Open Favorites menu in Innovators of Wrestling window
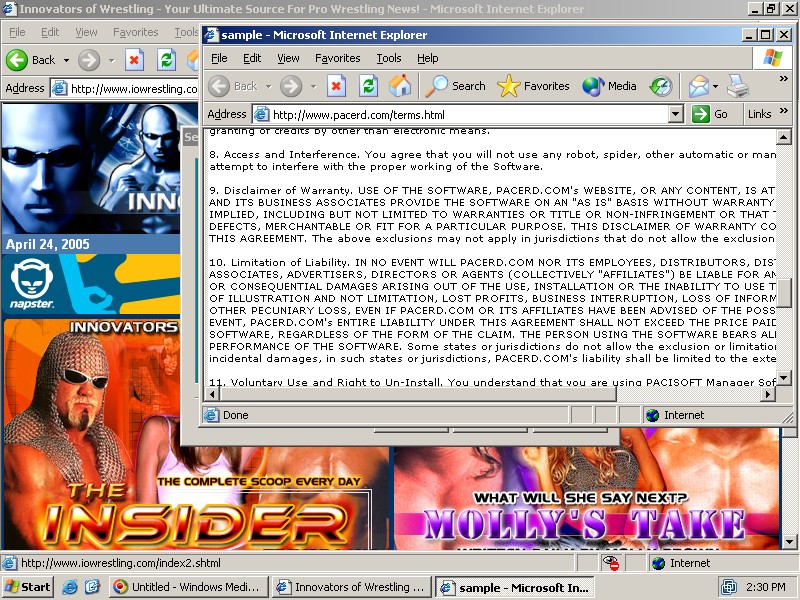 tap(135, 32)
